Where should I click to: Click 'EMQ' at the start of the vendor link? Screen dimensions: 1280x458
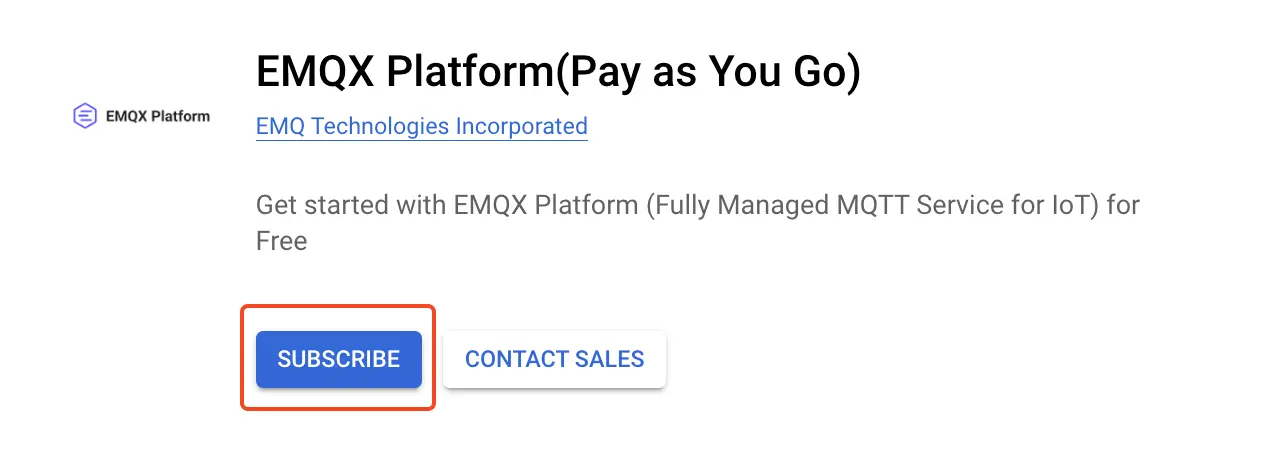click(x=280, y=127)
